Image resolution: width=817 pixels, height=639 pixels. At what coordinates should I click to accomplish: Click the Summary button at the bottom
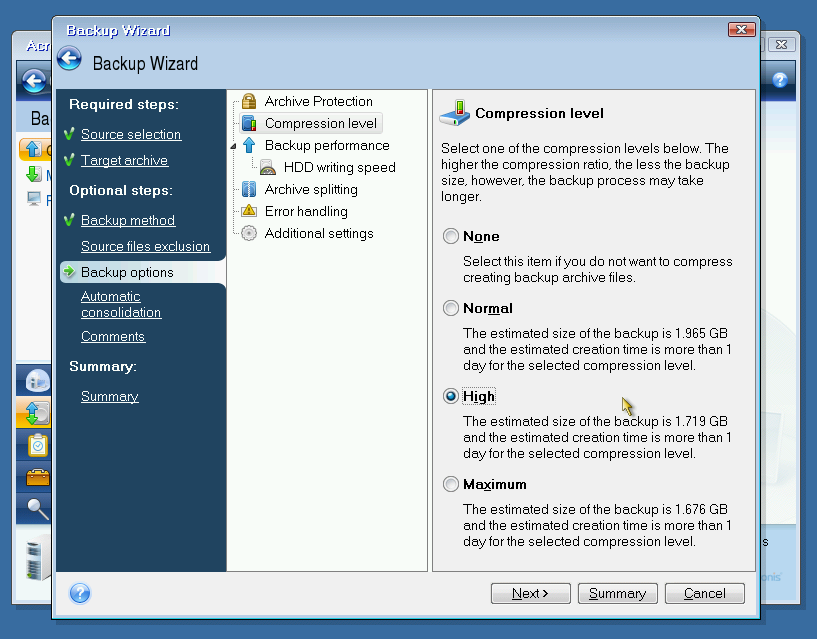click(x=617, y=593)
